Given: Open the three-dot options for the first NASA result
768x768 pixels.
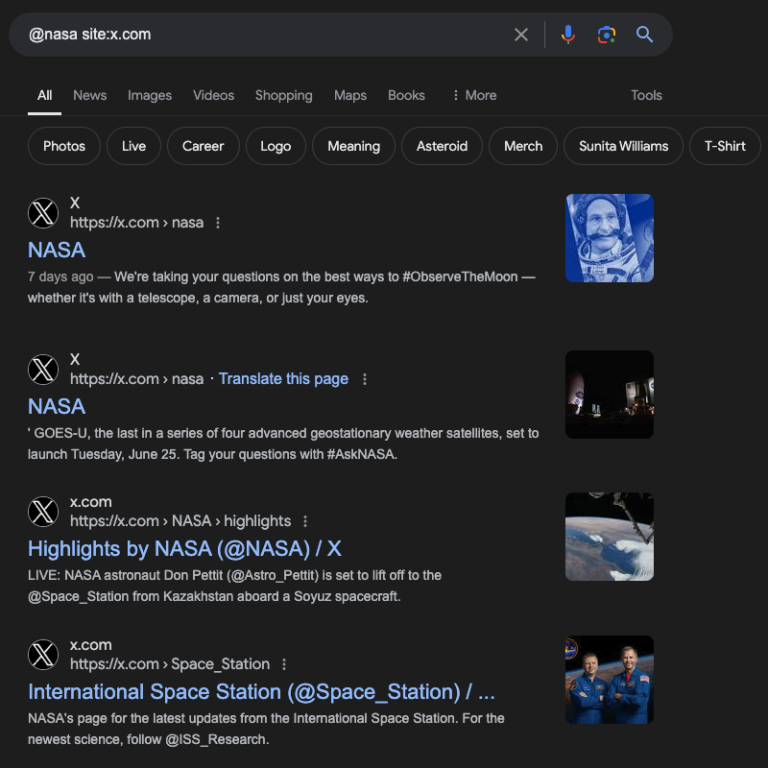Looking at the screenshot, I should [x=218, y=223].
